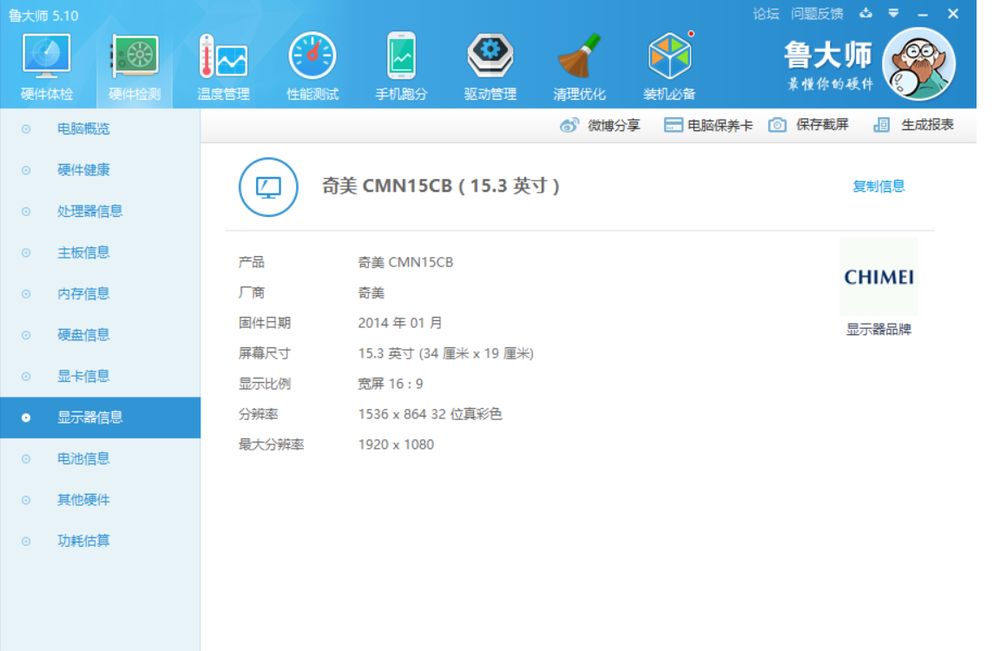Open 论坛 forum link

coord(766,14)
